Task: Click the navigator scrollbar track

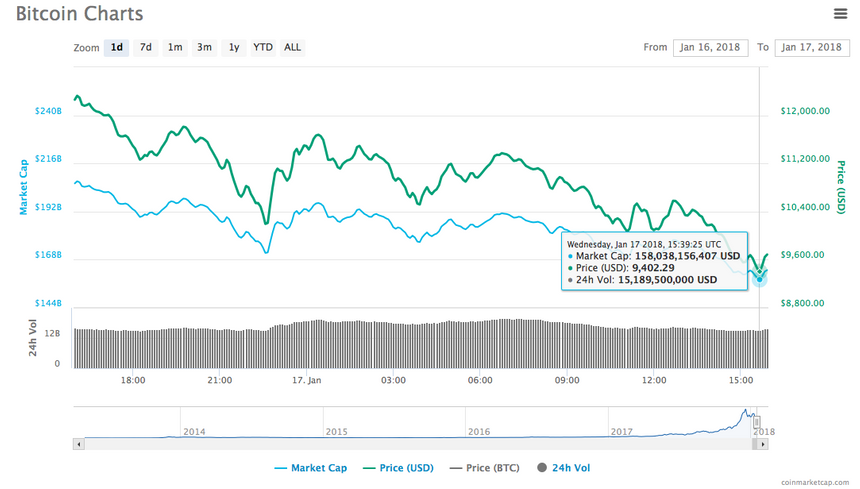Action: (400, 443)
